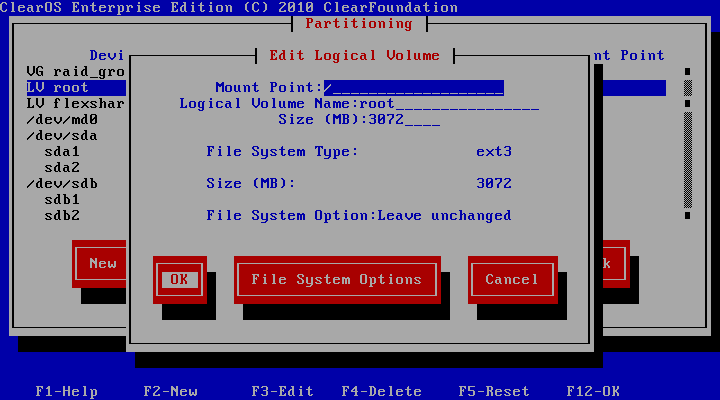This screenshot has height=400, width=720.
Task: Click the partially hidden New button
Action: 101,264
